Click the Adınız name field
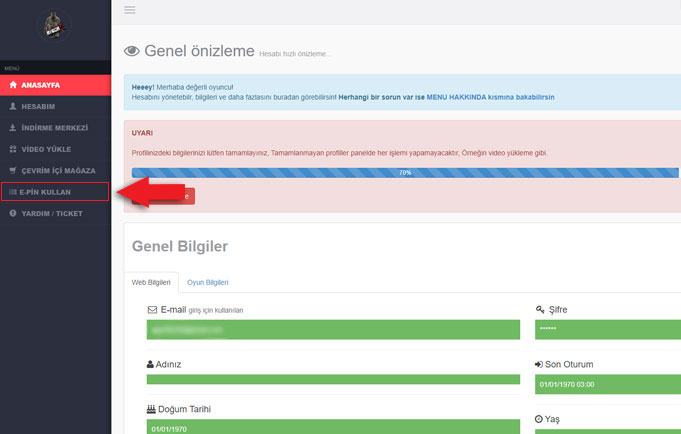 pyautogui.click(x=333, y=379)
